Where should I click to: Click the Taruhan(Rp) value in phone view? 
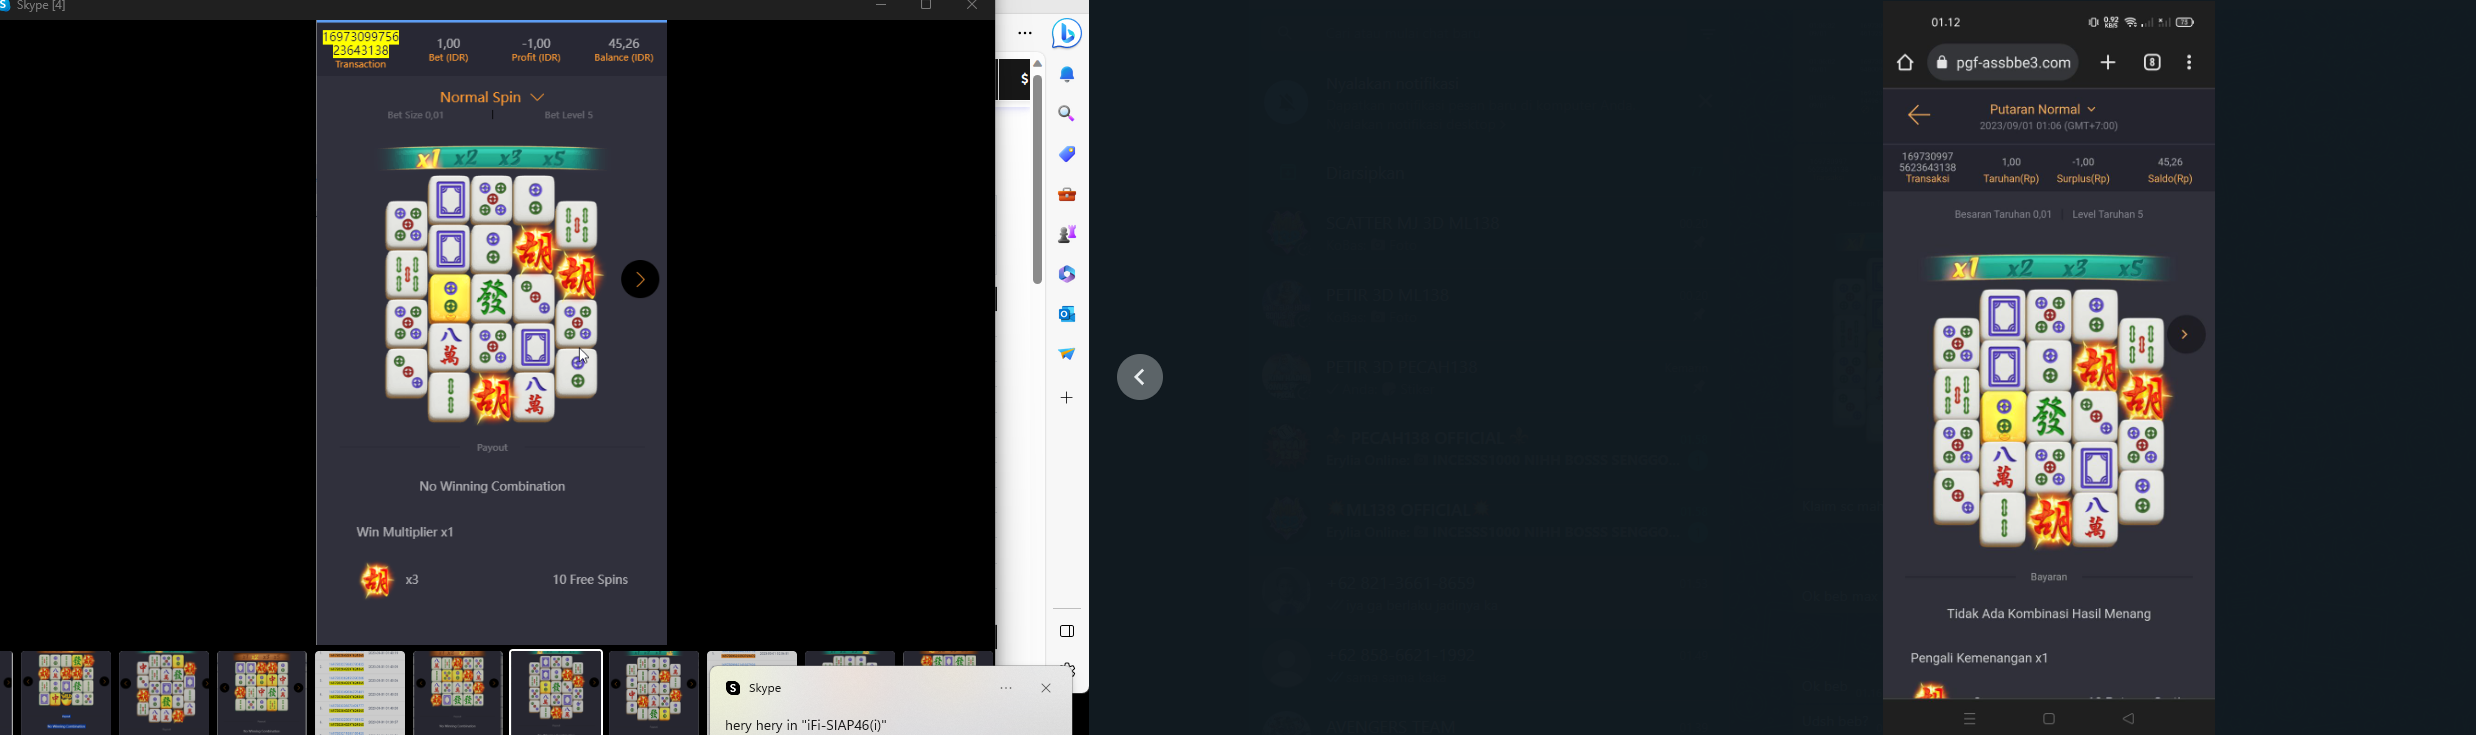tap(2011, 162)
